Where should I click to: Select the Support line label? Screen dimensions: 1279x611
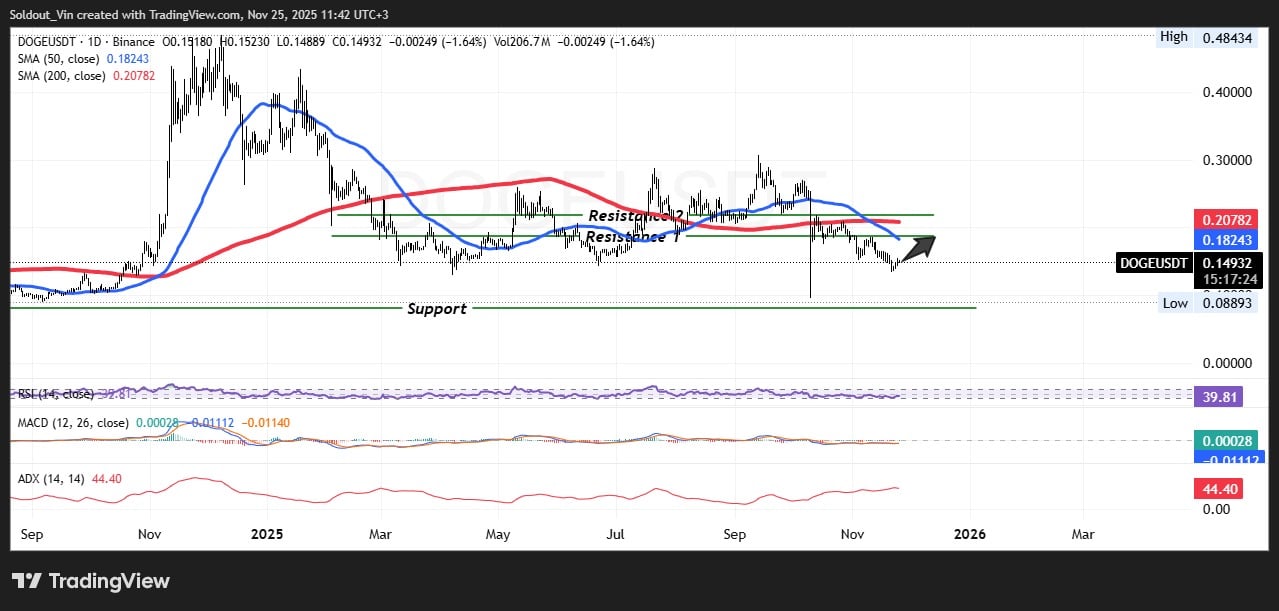point(436,309)
